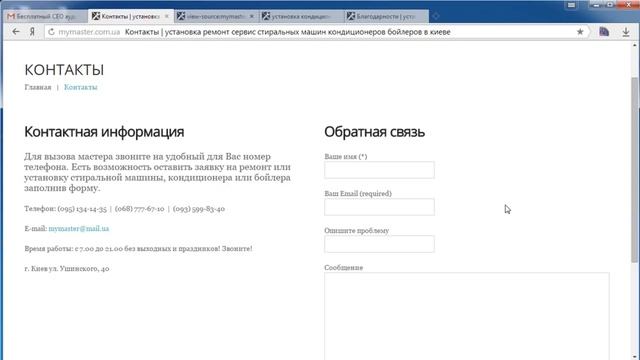Image resolution: width=640 pixels, height=360 pixels.
Task: Bookmark this page with the star icon
Action: 580,32
